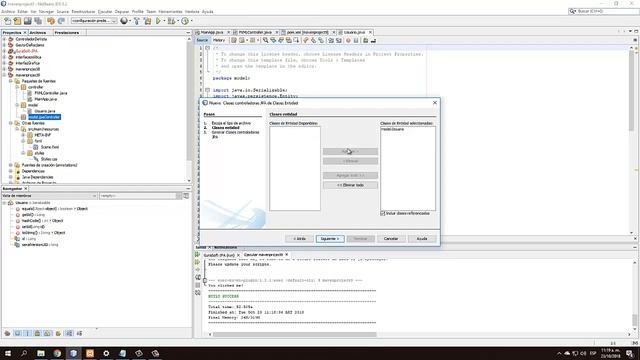
Task: Collapse the Paquetes de fuentes node
Action: (11, 81)
